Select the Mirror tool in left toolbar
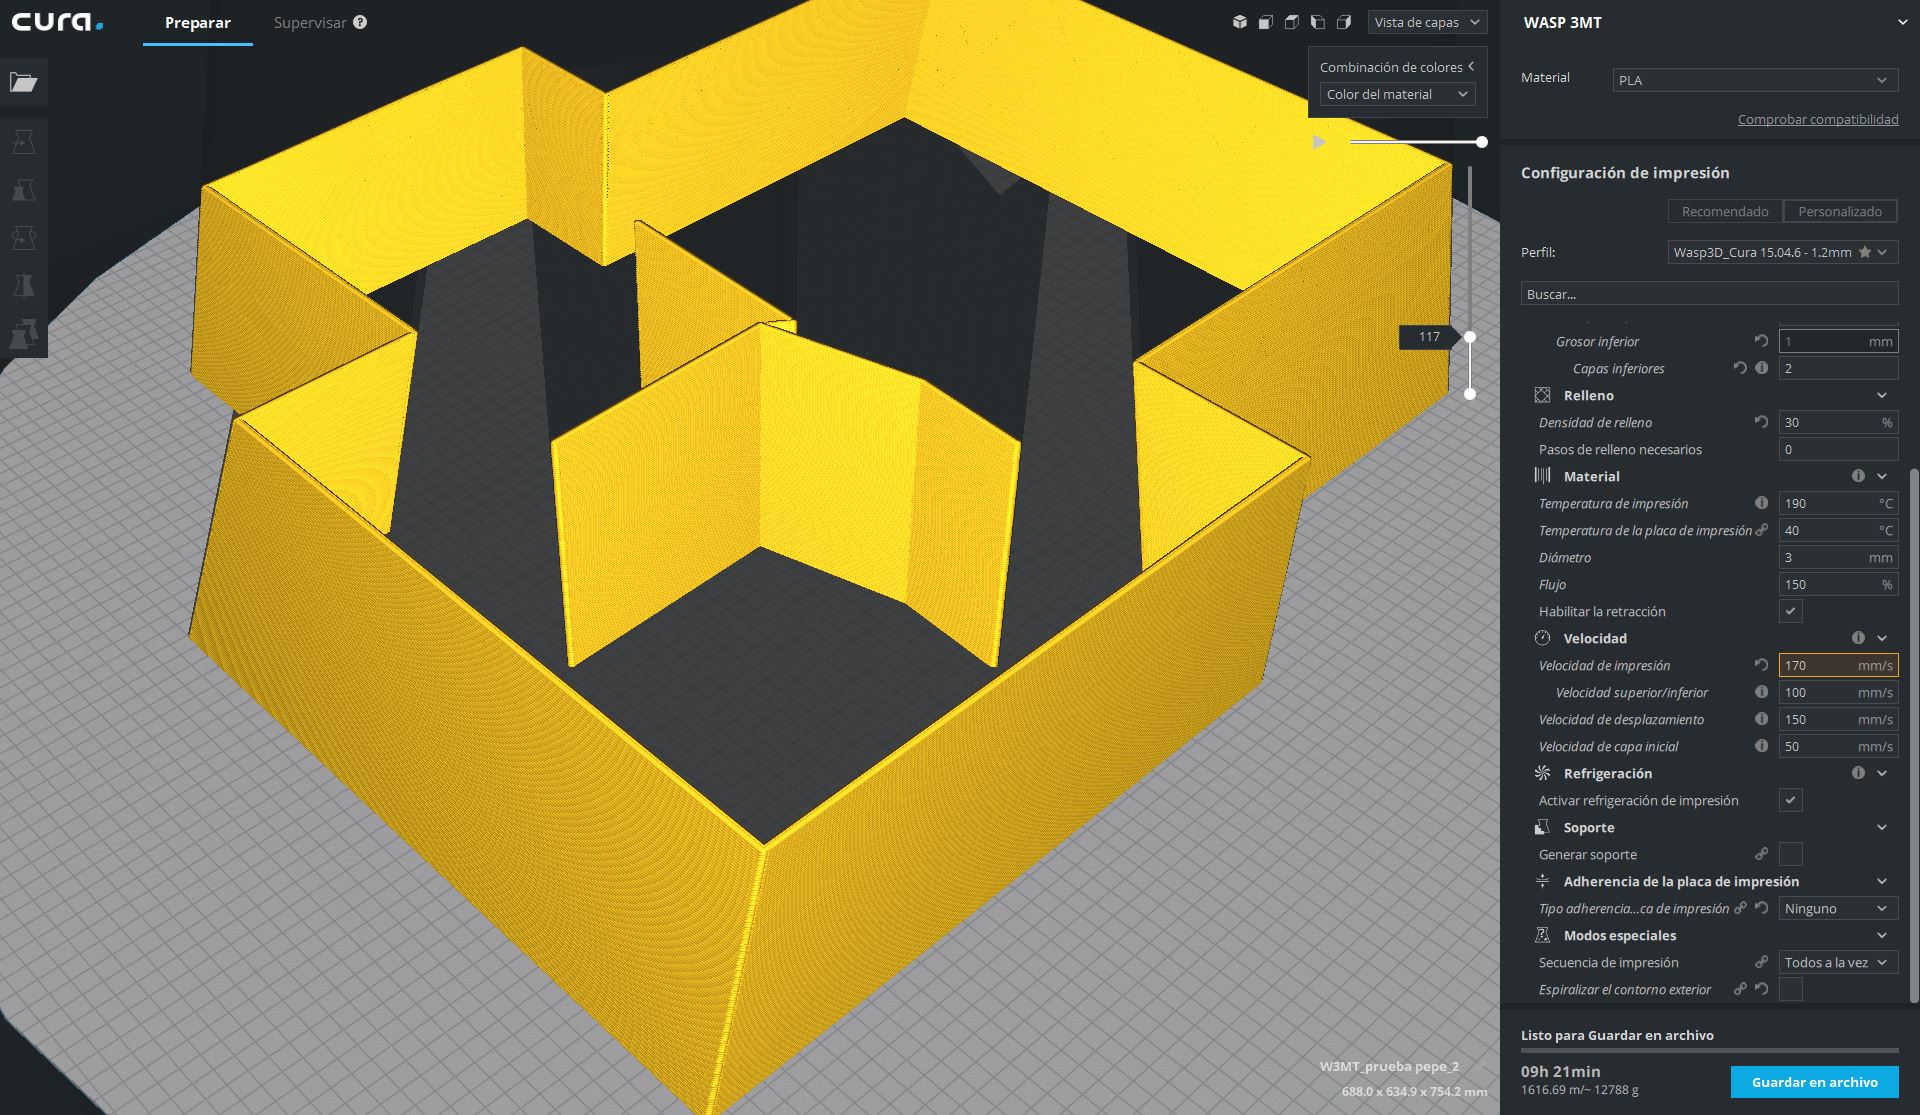Image resolution: width=1920 pixels, height=1115 pixels. (x=23, y=285)
